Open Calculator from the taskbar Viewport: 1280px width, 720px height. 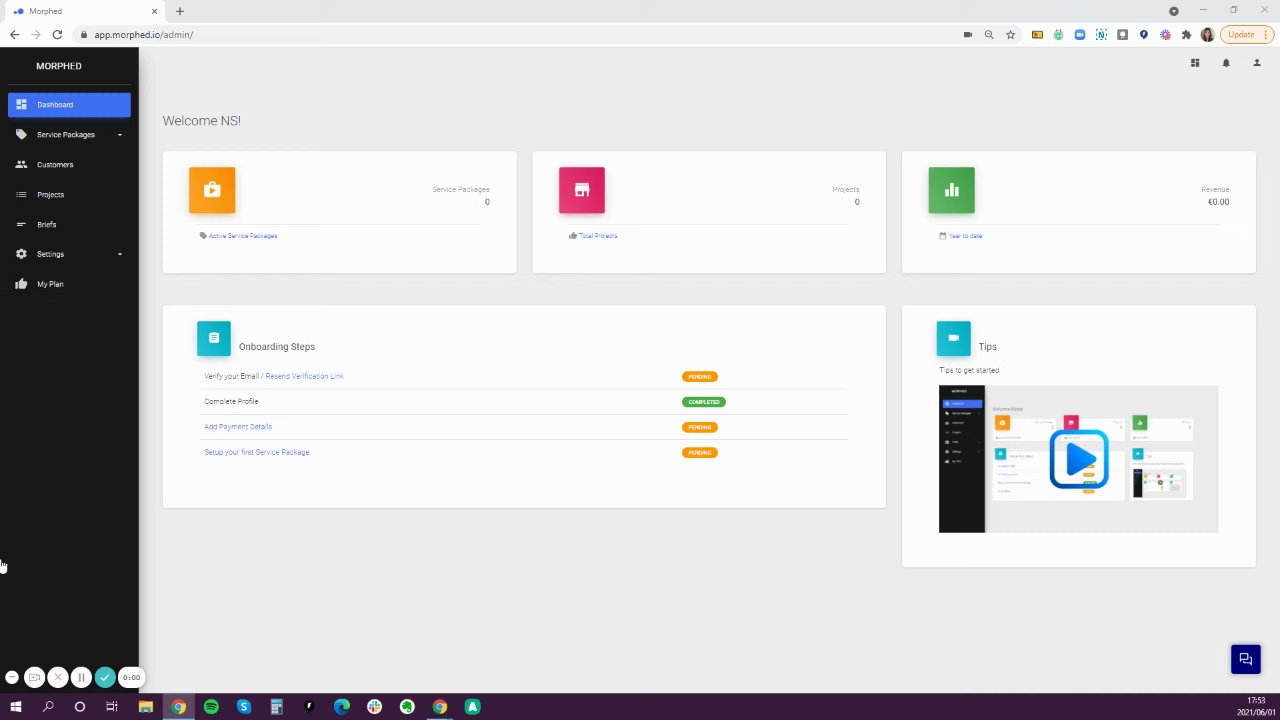(x=276, y=707)
